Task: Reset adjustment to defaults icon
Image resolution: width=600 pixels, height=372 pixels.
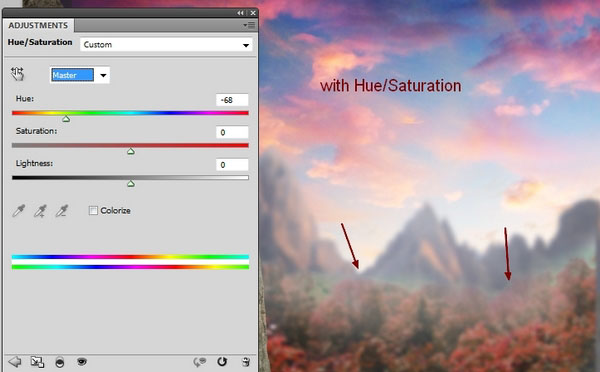Action: (x=222, y=362)
